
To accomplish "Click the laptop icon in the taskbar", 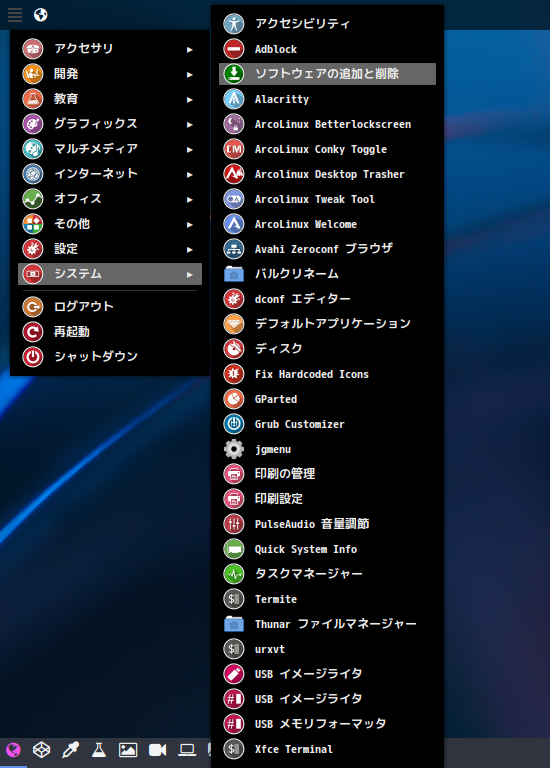I will [x=187, y=750].
